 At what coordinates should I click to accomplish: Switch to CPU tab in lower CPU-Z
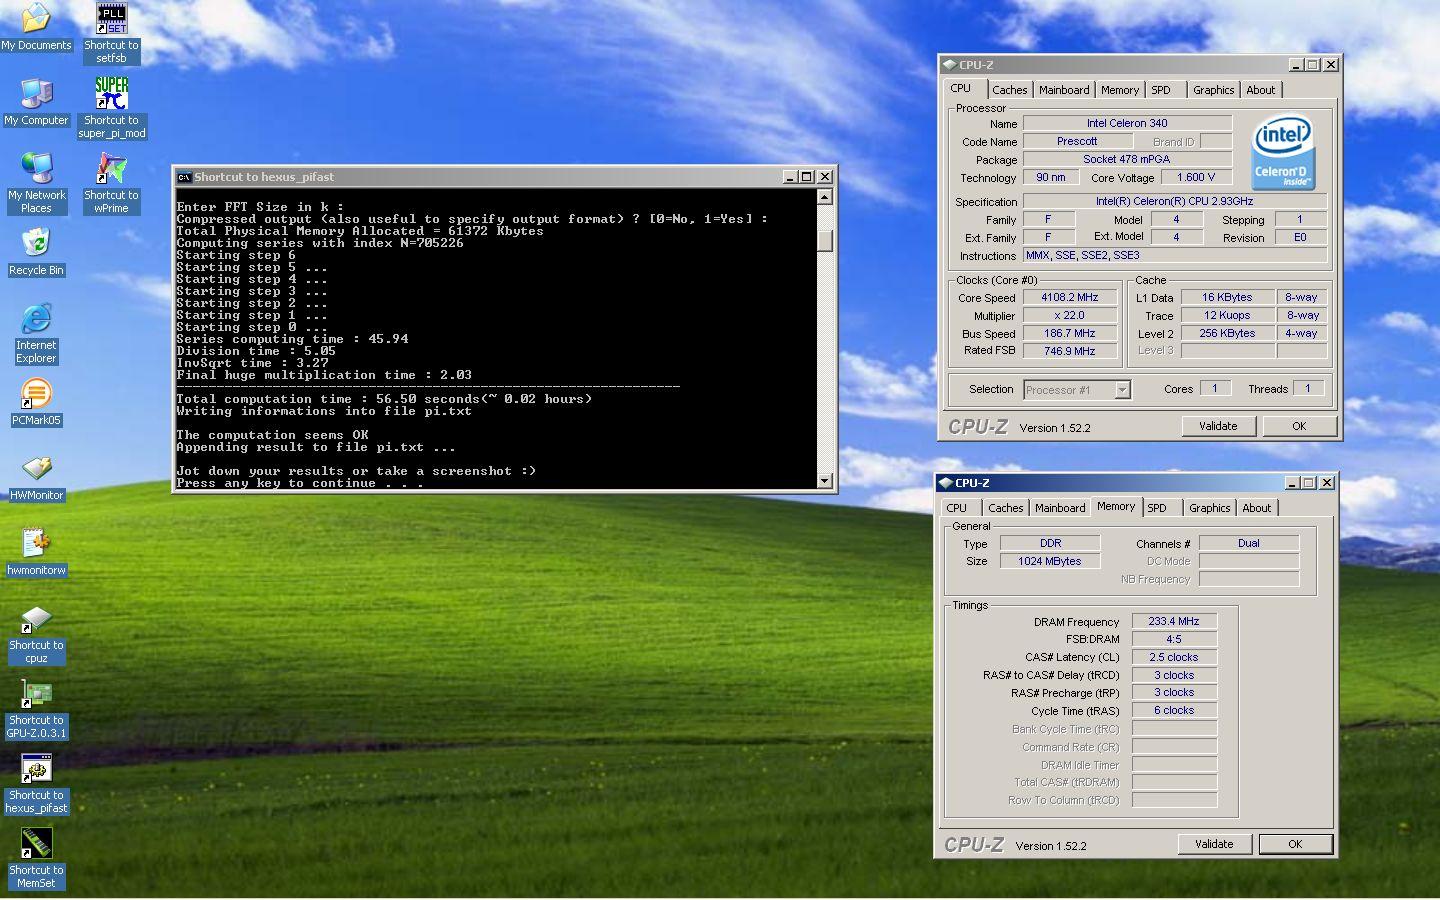coord(957,508)
